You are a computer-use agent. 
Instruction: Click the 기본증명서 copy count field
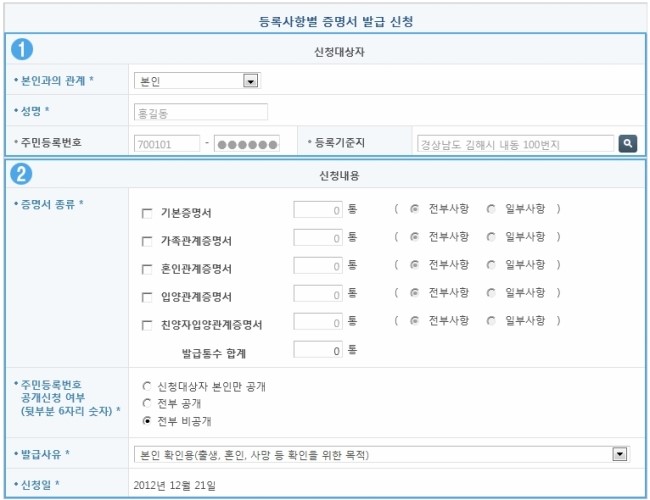point(318,209)
